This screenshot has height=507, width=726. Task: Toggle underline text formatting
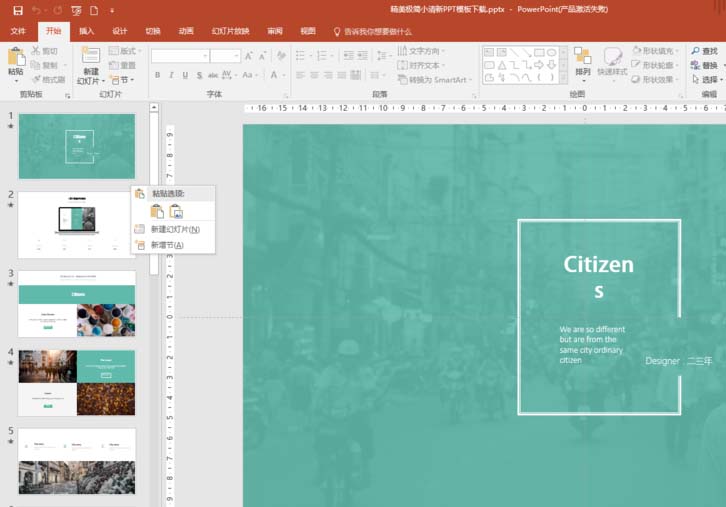[x=185, y=75]
